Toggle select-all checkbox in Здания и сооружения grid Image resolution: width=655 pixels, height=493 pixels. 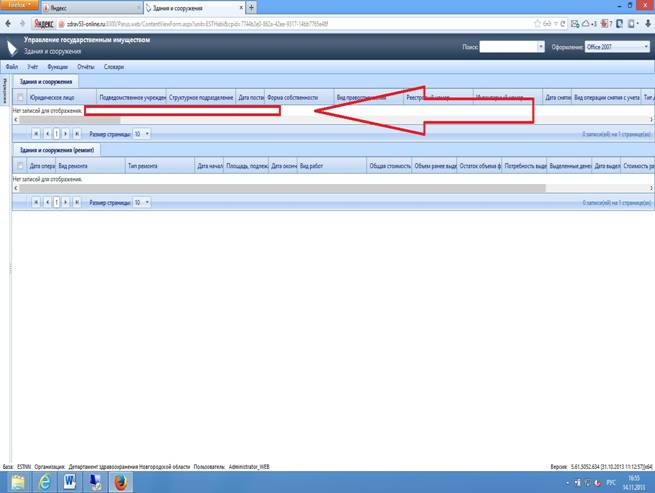point(20,98)
